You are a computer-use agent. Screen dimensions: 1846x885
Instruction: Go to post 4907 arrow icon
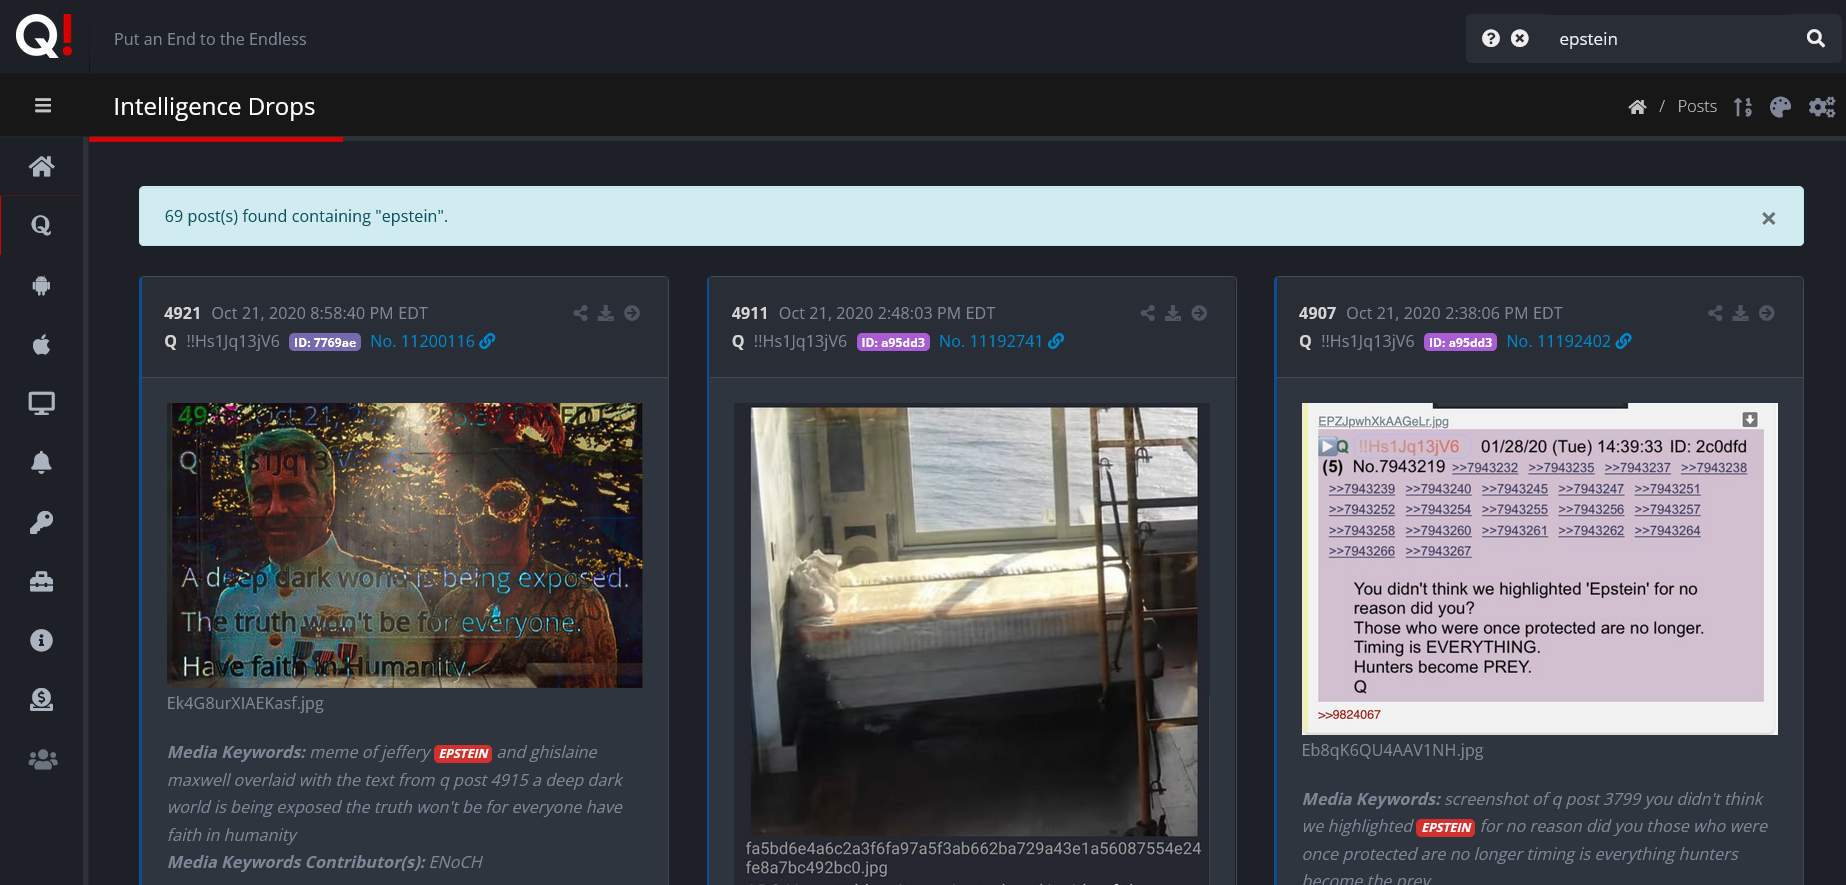(x=1767, y=313)
